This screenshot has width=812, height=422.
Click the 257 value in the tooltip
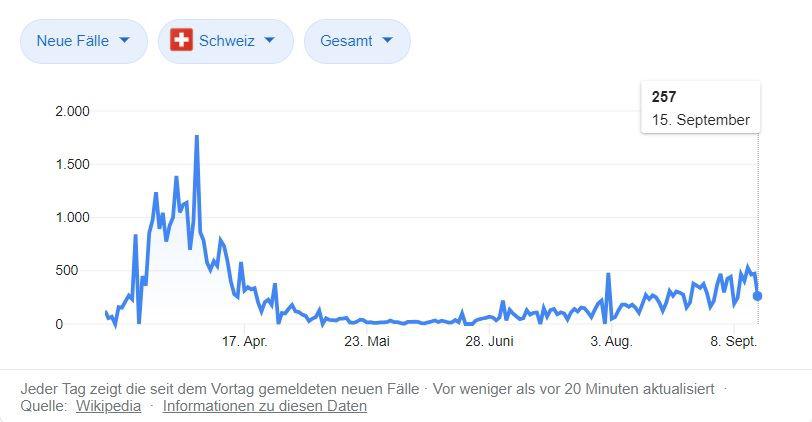click(664, 97)
